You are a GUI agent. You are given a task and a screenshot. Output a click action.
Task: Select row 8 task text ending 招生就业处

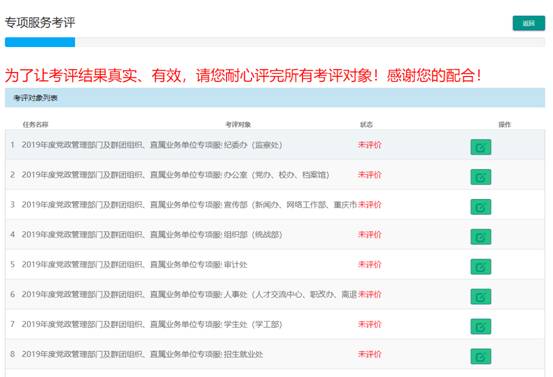click(x=142, y=354)
